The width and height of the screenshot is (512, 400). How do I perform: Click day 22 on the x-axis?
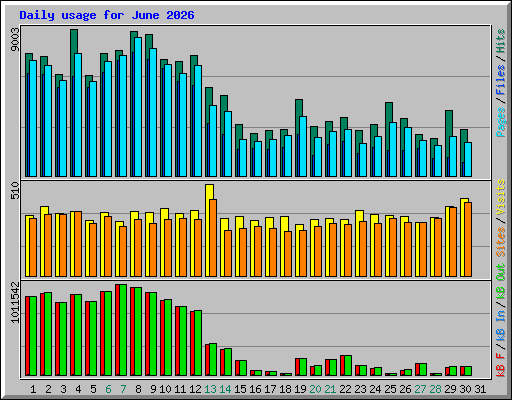[345, 389]
